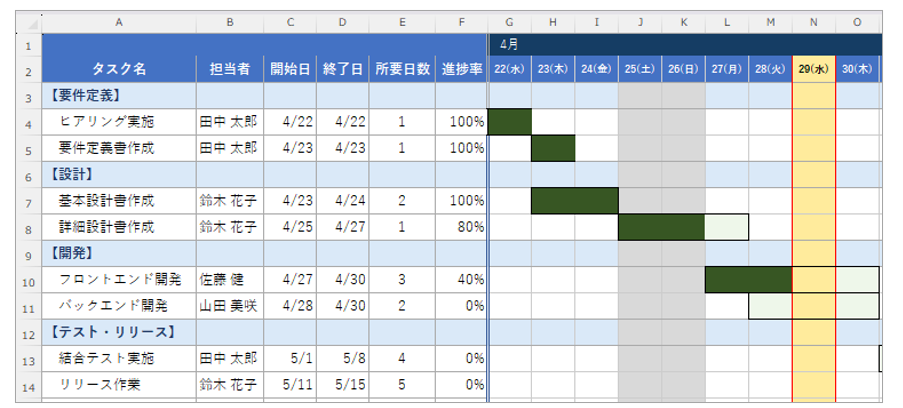This screenshot has height=408, width=903.
Task: Select column B header
Action: (230, 23)
